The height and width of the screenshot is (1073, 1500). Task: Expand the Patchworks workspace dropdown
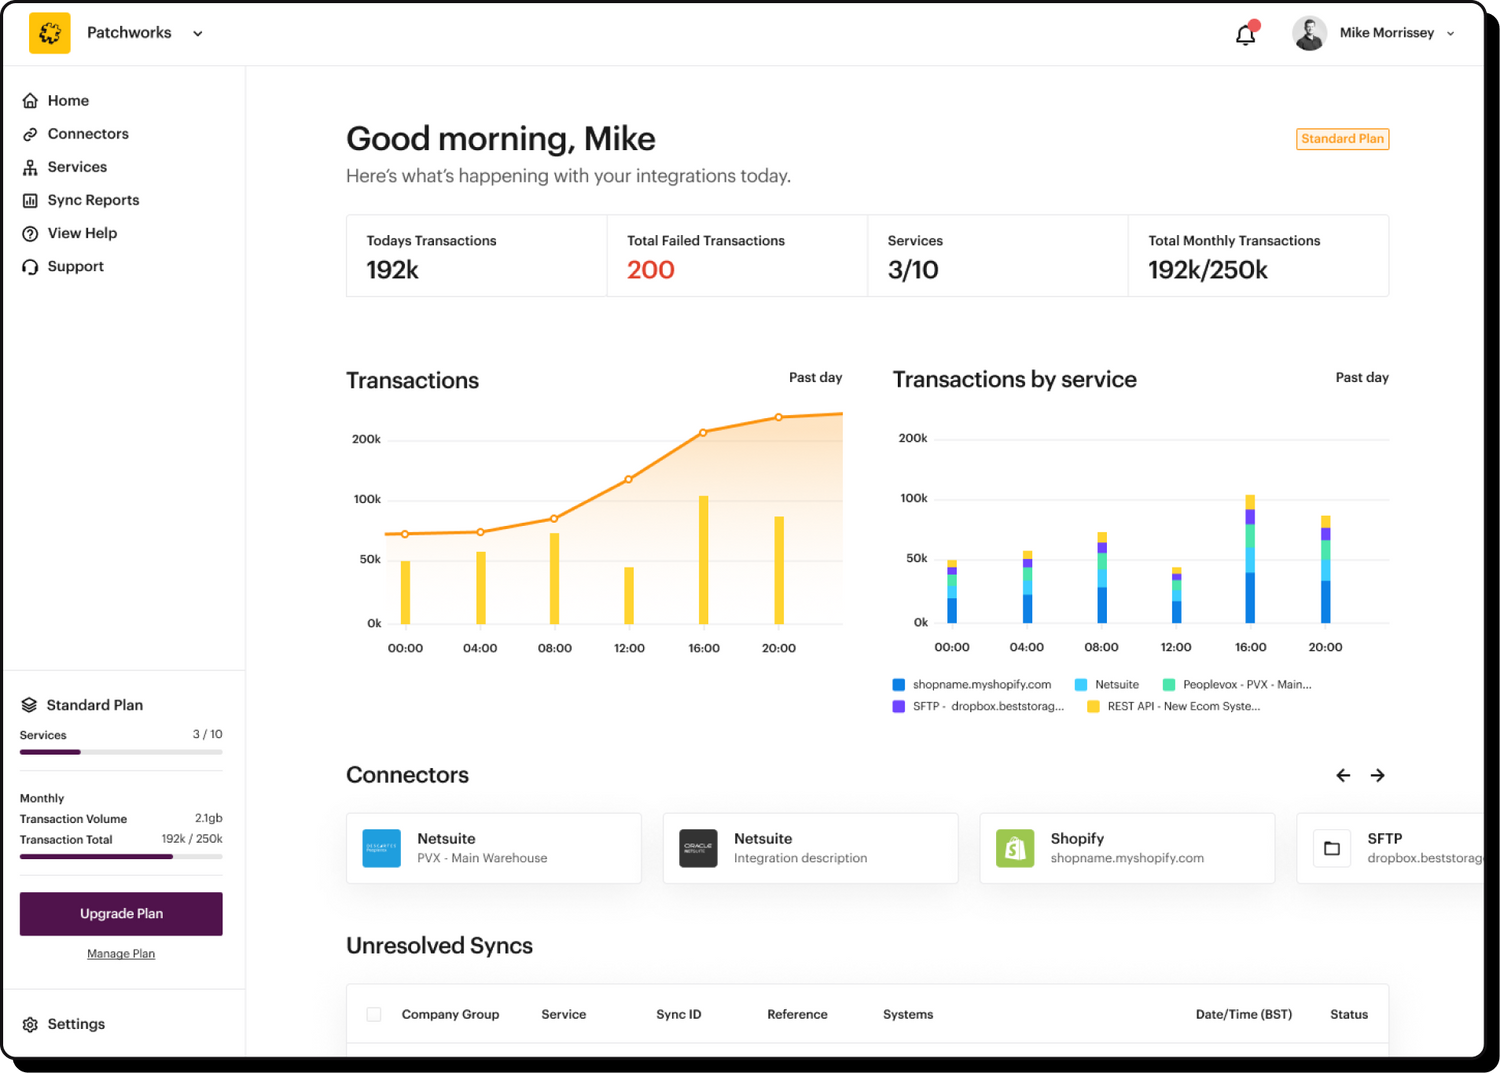pyautogui.click(x=197, y=33)
